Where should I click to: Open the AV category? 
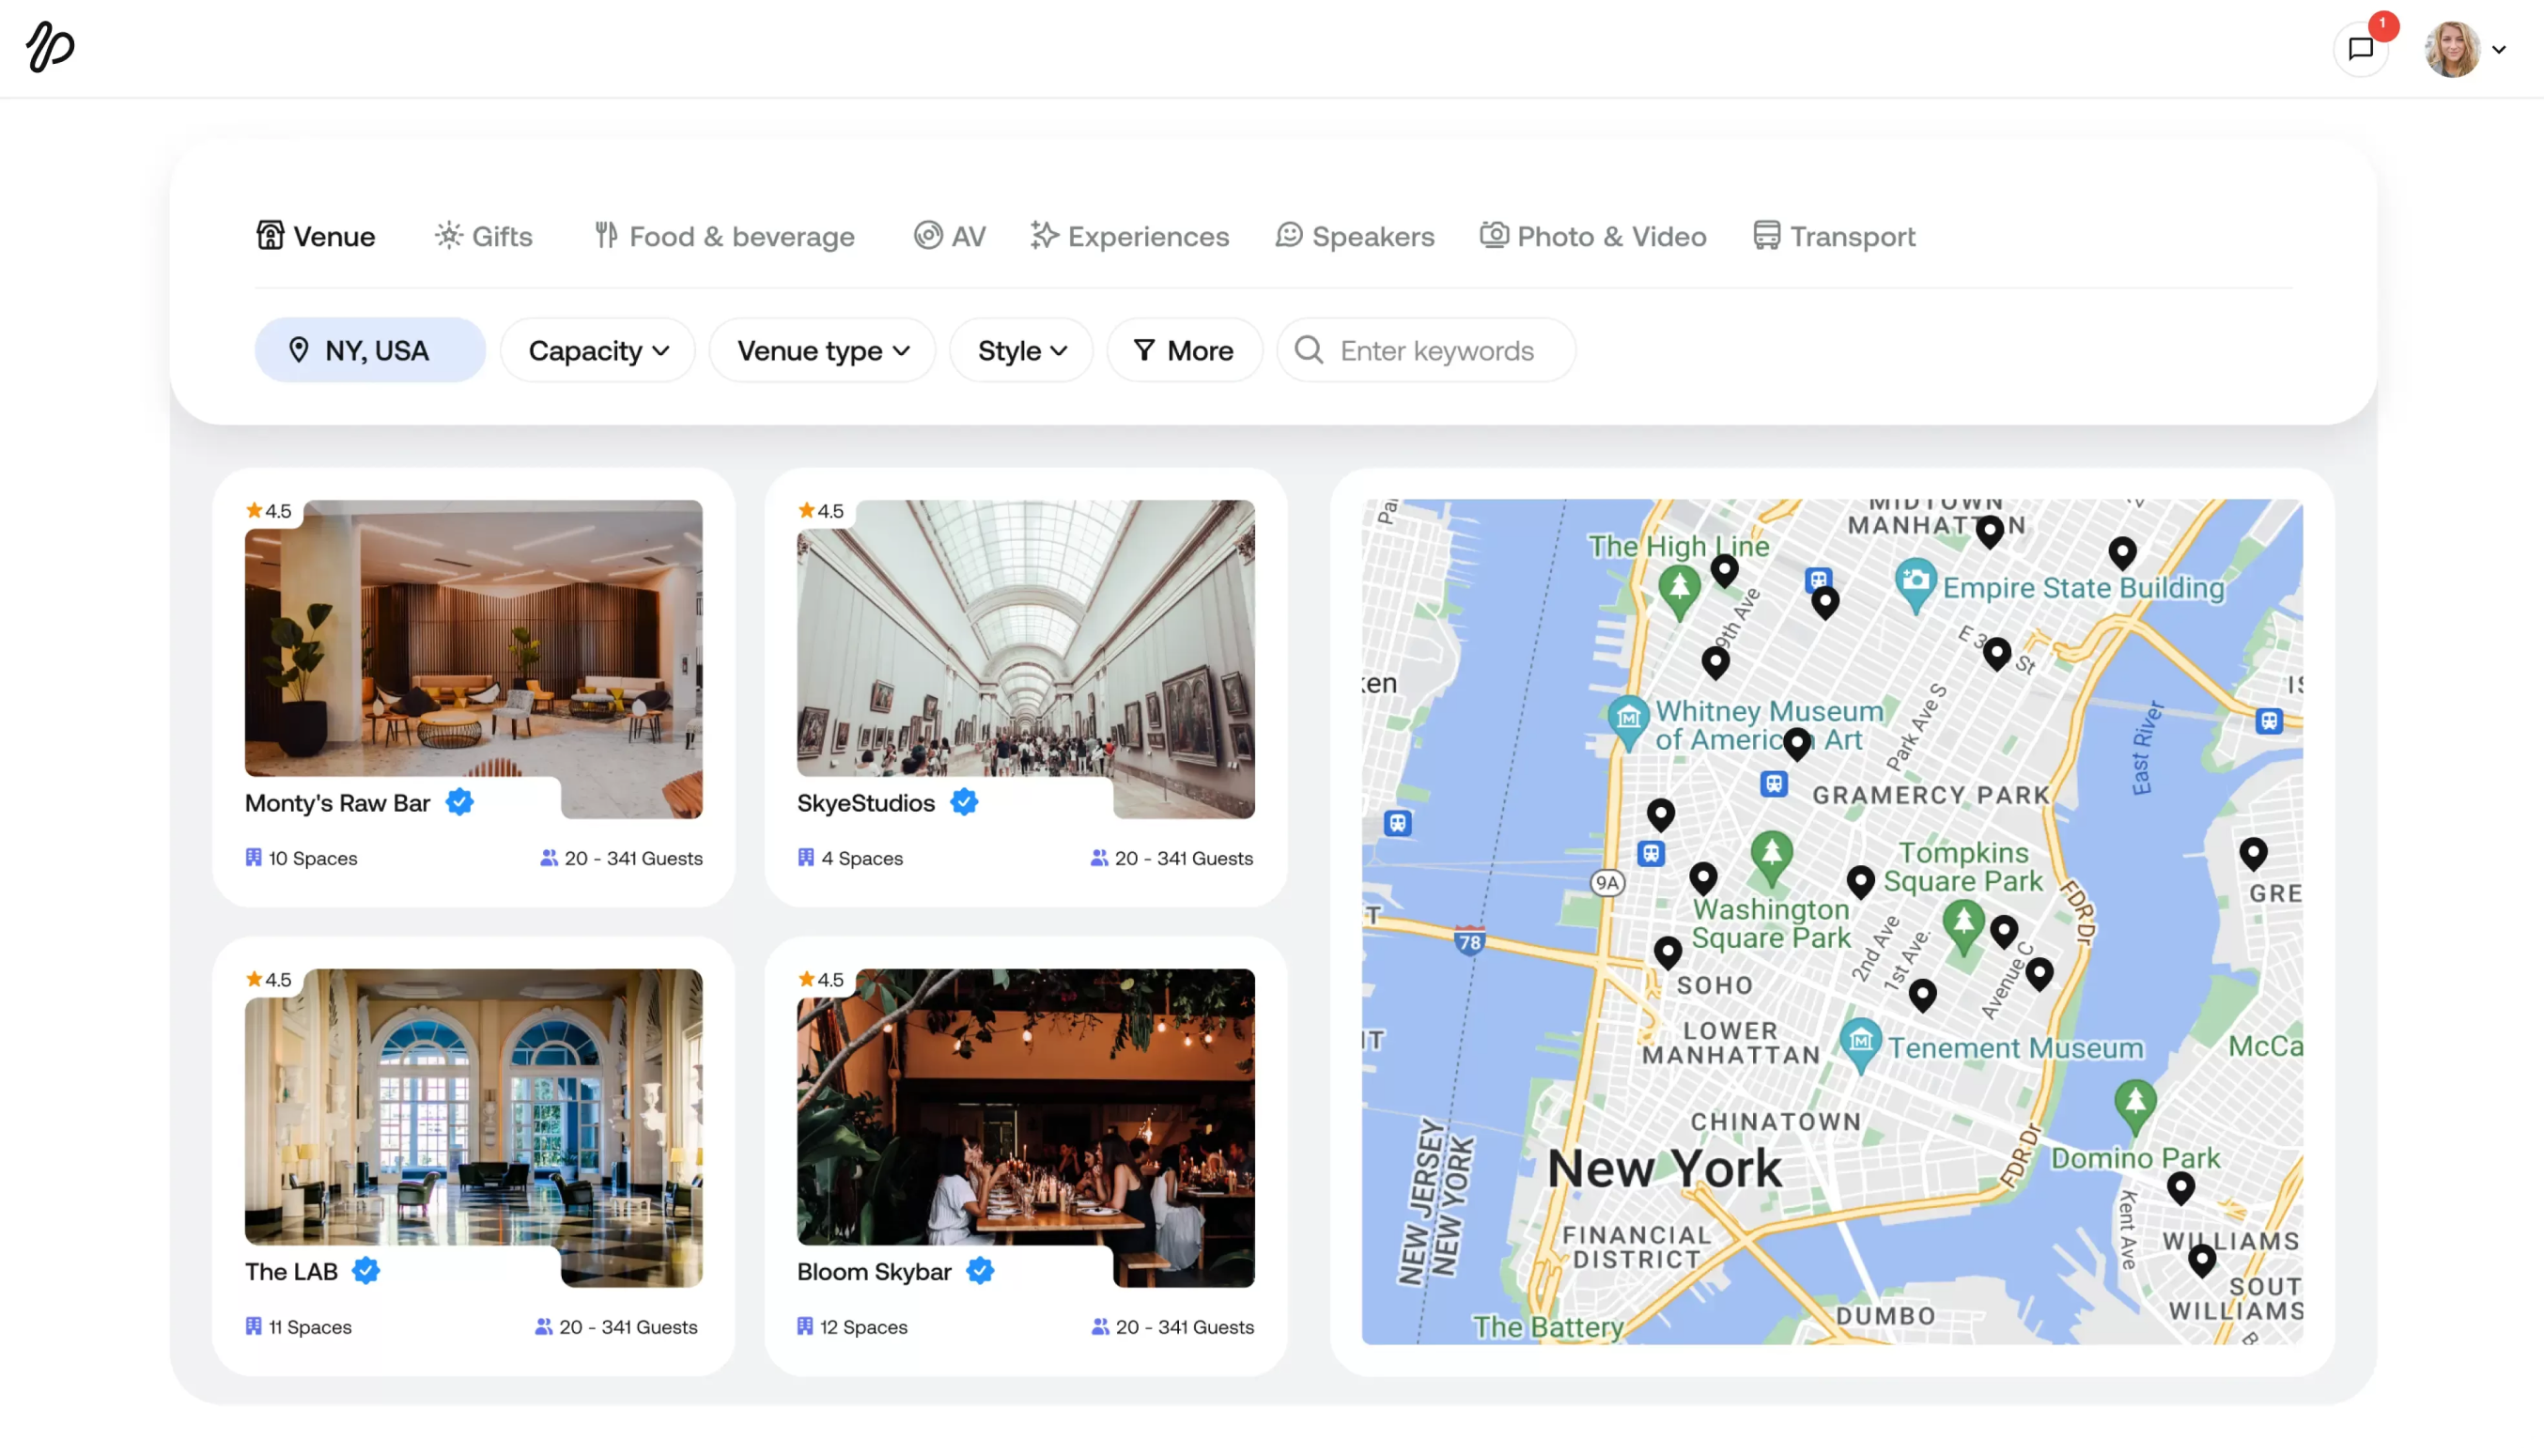[x=949, y=236]
